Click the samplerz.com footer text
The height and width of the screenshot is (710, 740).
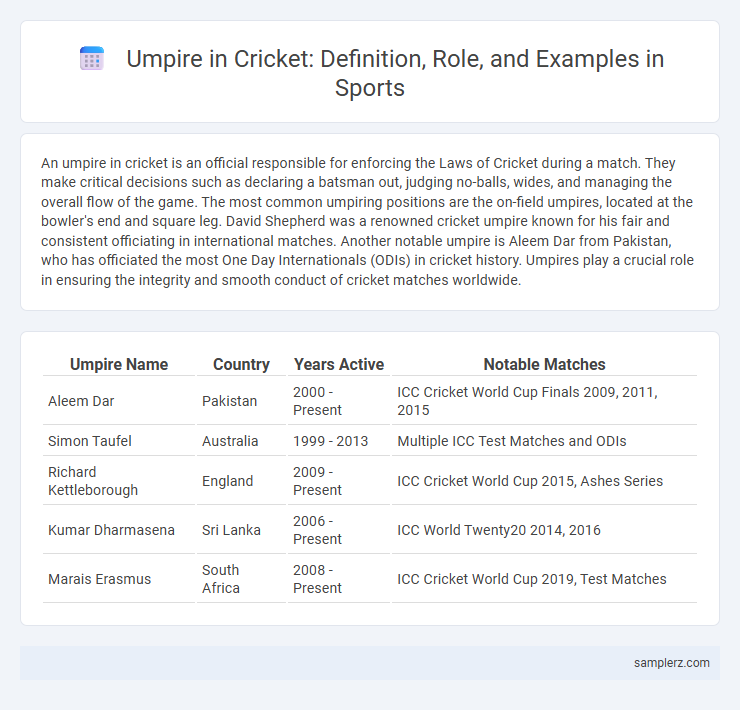pos(672,663)
